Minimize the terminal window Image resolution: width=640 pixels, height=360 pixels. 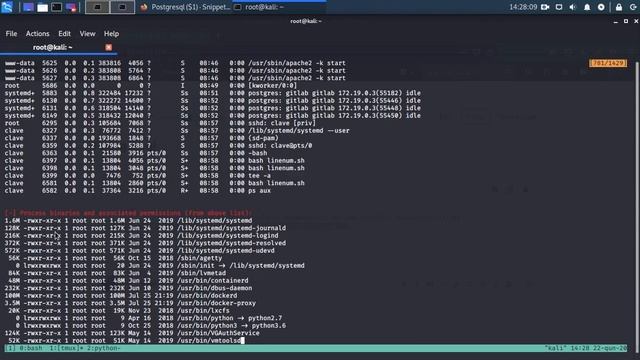(616, 21)
